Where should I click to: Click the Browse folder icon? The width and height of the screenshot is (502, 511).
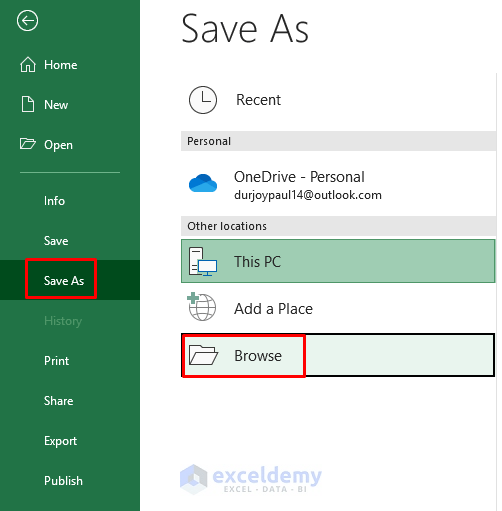pyautogui.click(x=203, y=355)
